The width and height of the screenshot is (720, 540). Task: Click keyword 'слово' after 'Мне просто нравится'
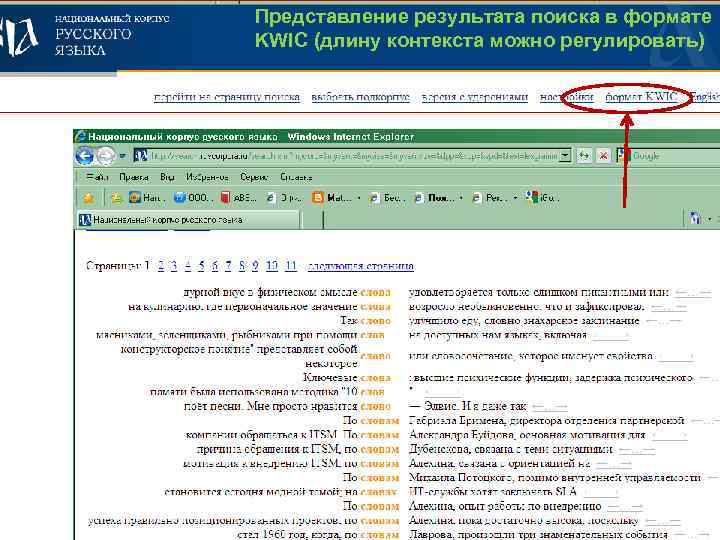coord(376,406)
